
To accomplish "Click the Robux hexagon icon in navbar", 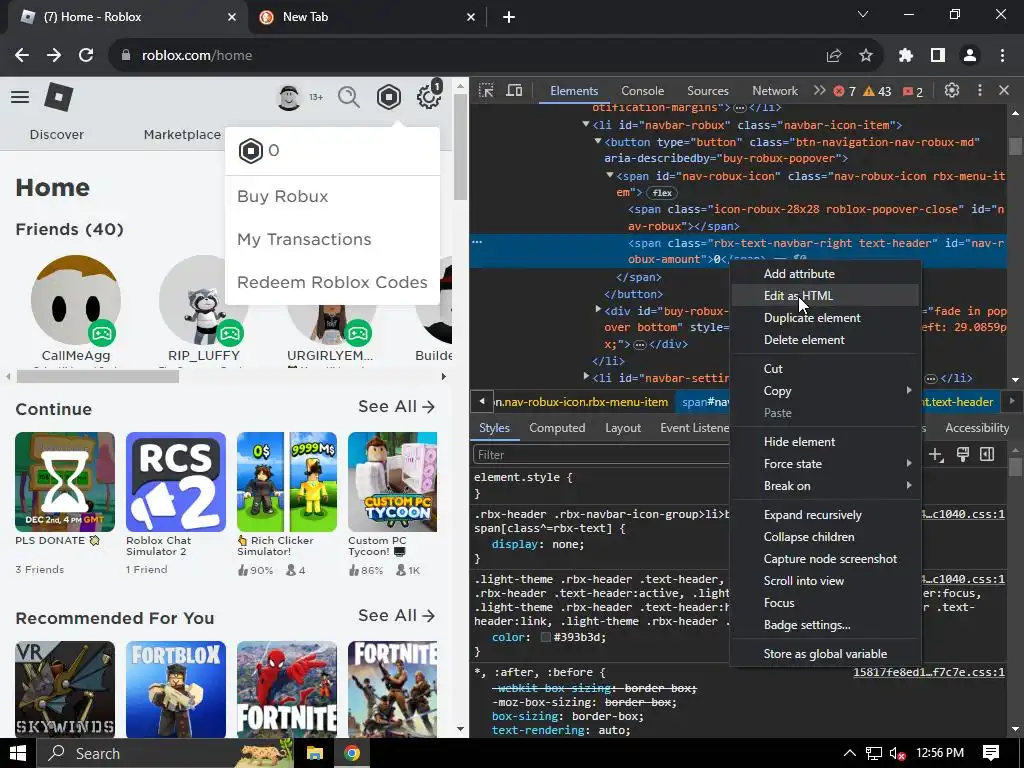I will 389,97.
